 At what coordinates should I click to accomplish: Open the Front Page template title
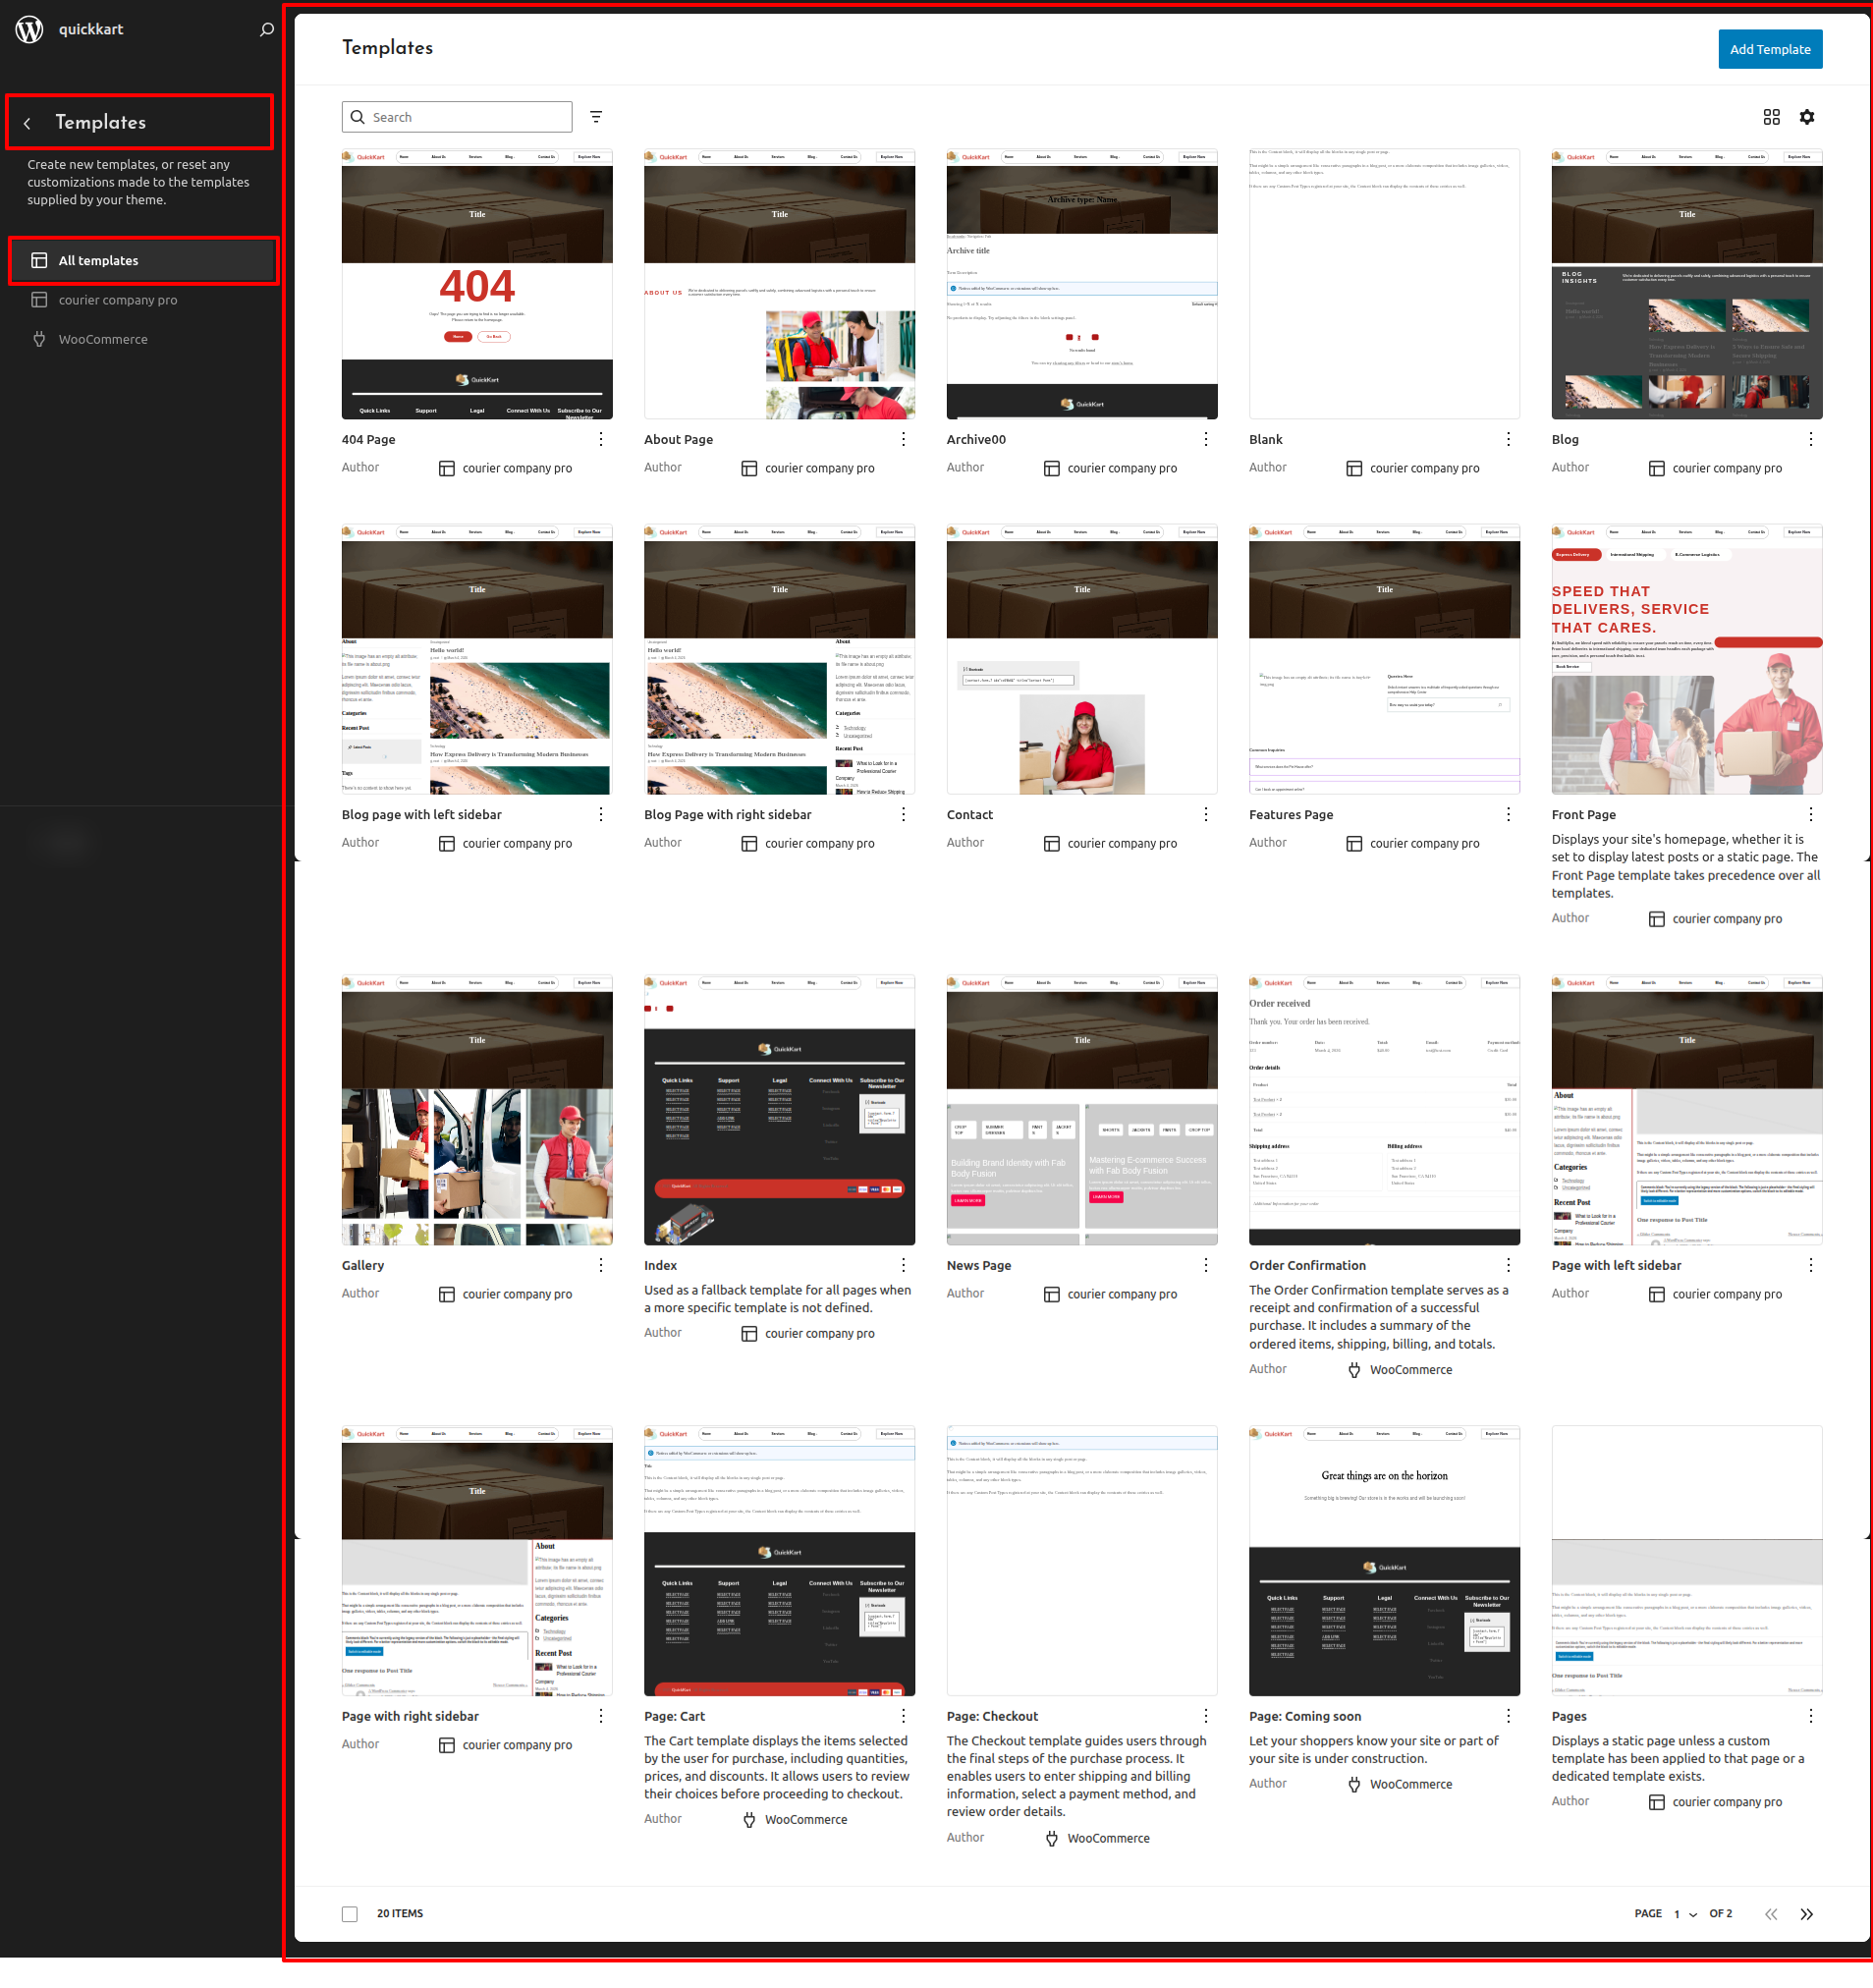[1583, 815]
